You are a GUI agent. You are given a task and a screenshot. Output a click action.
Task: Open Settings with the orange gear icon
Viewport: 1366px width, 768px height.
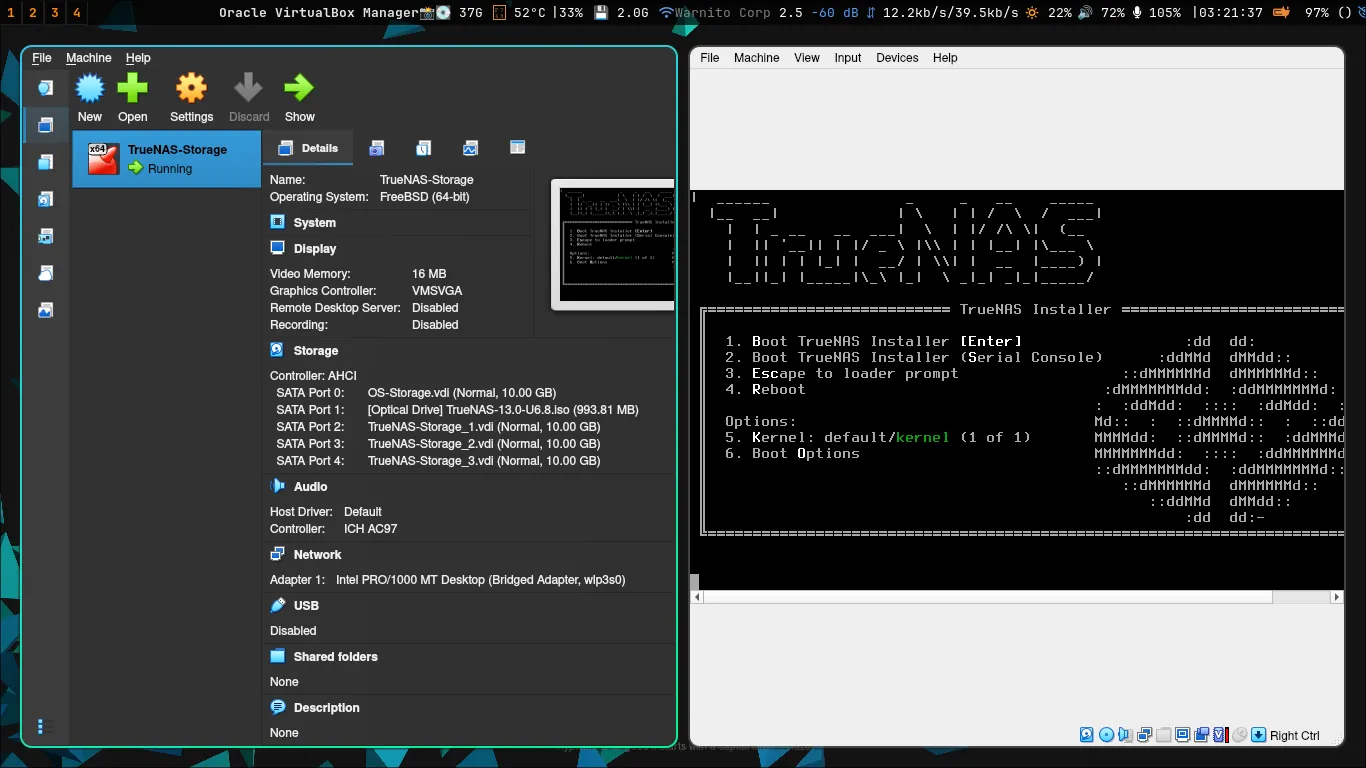191,90
